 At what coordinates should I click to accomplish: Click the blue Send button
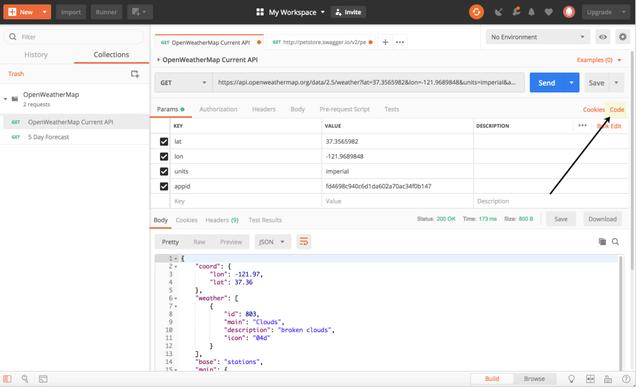[547, 83]
